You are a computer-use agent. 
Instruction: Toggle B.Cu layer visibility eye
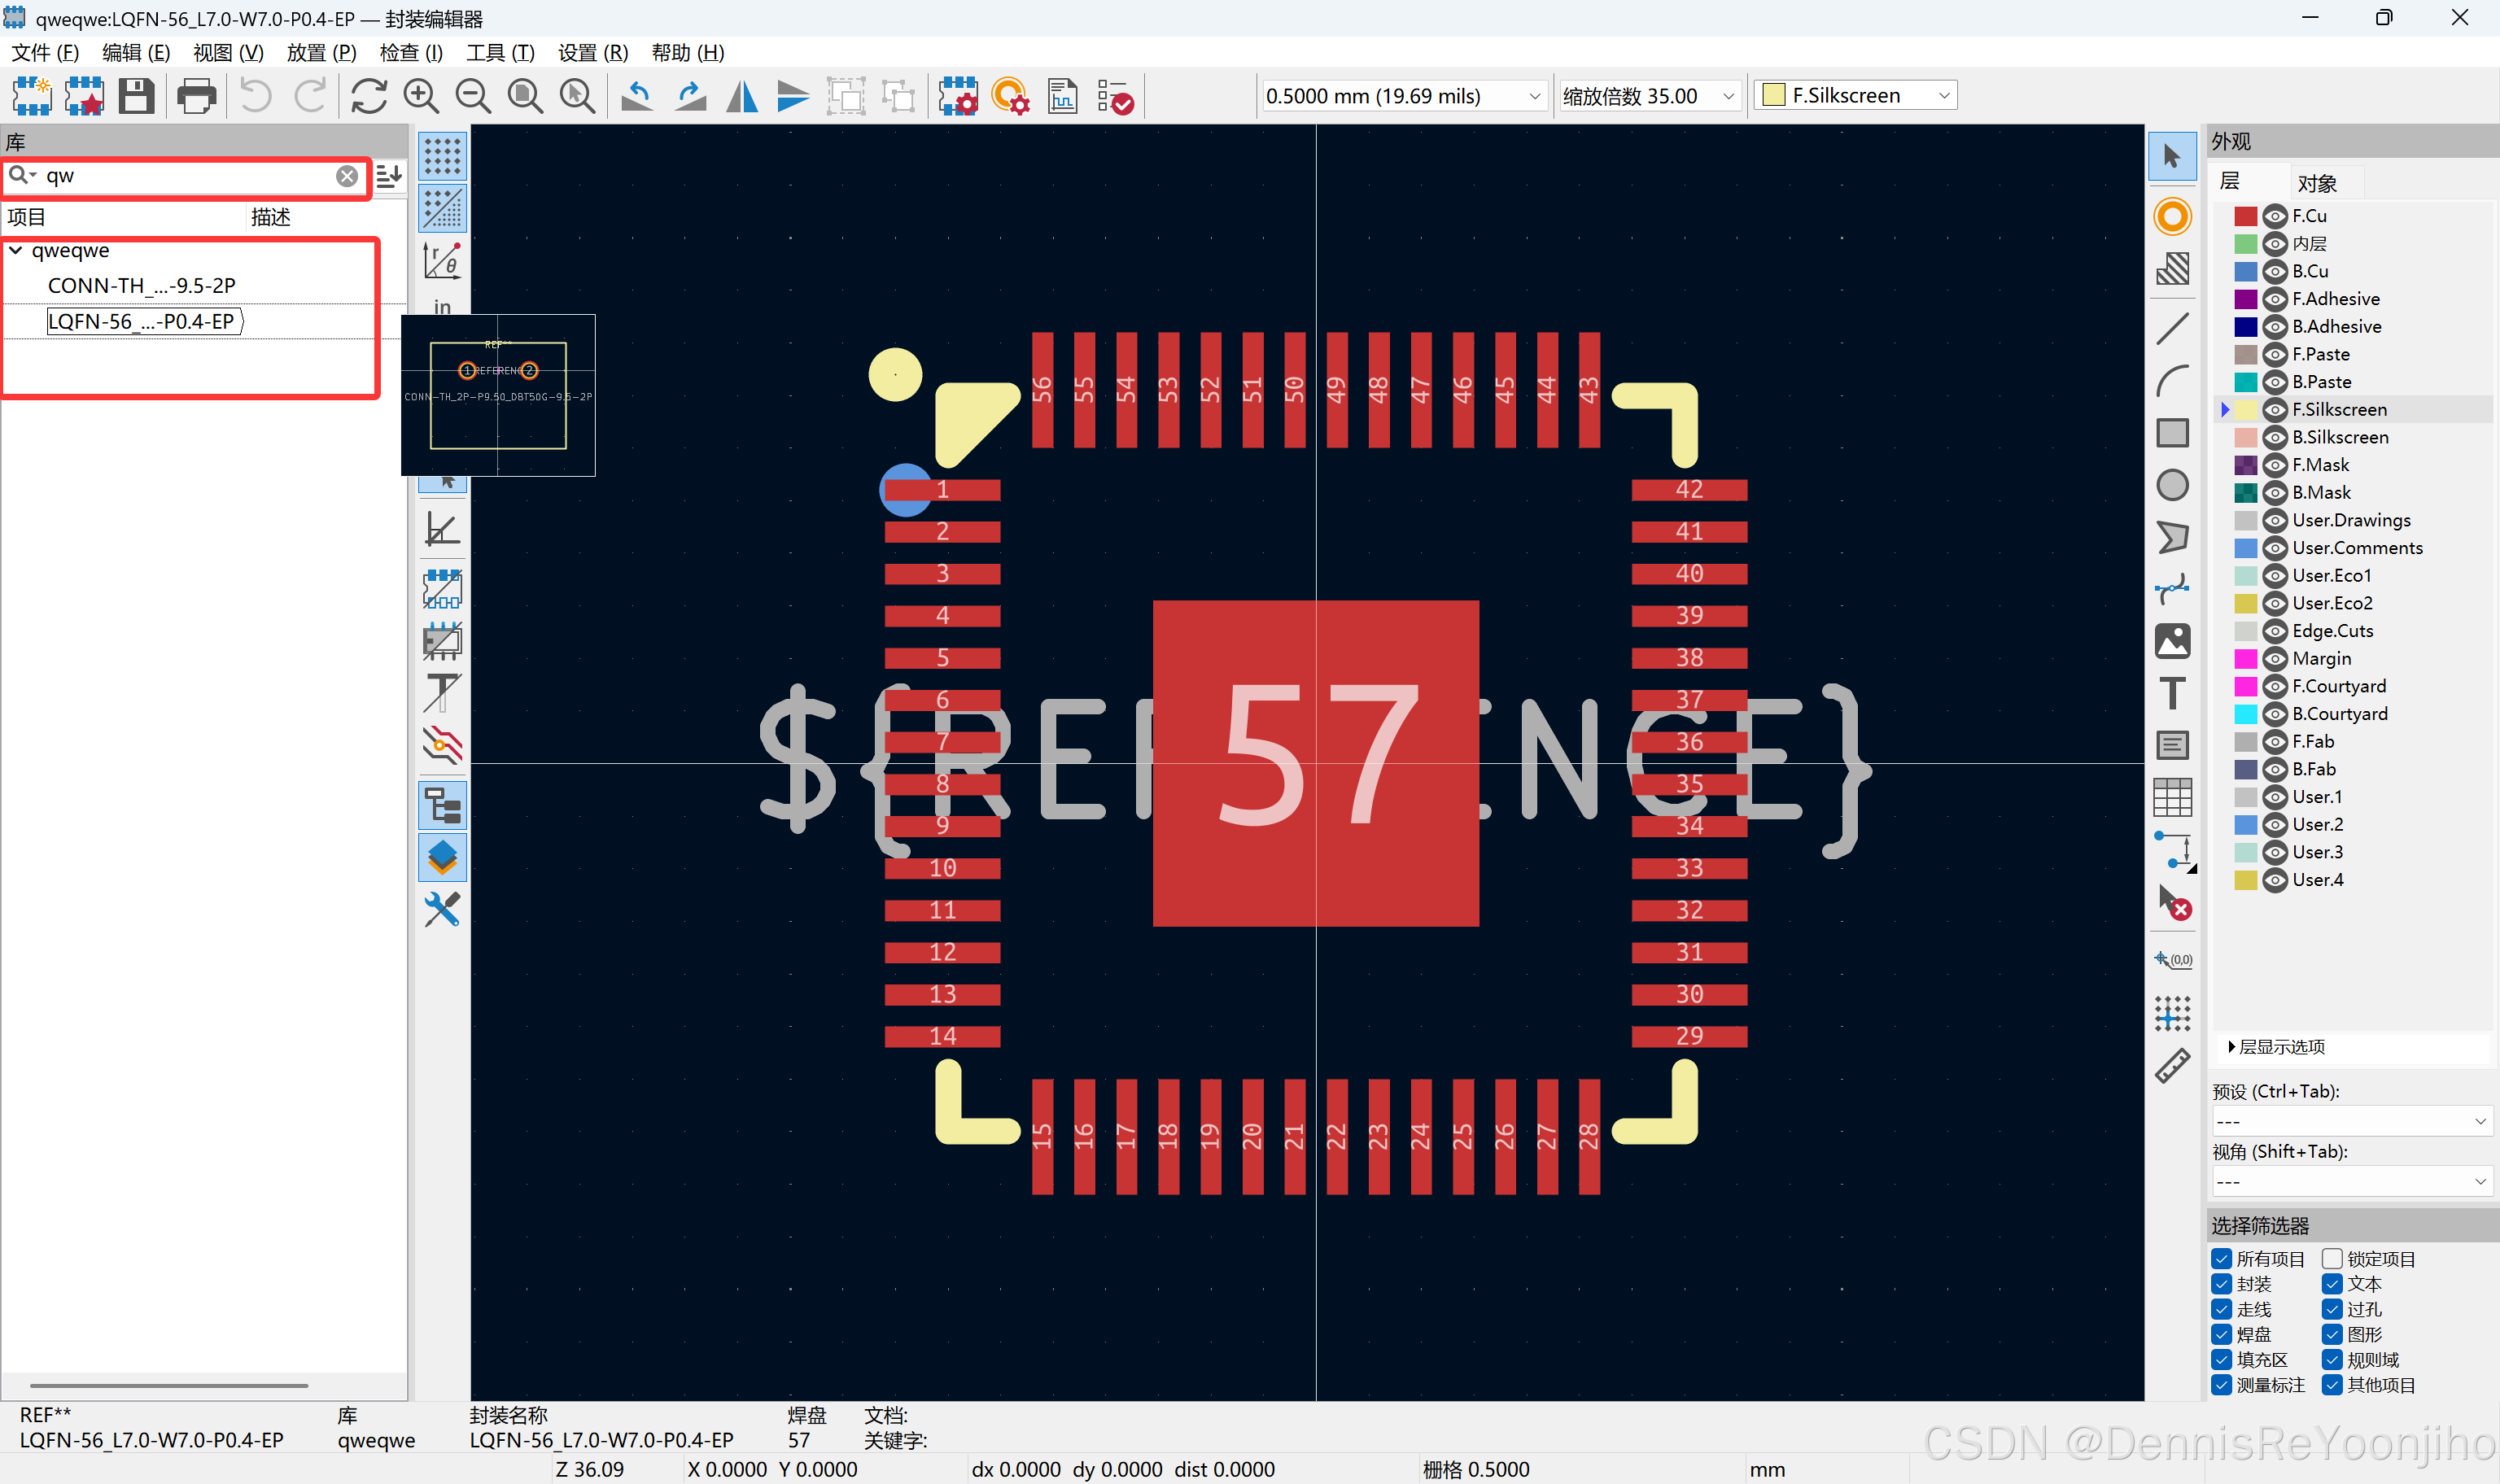[2275, 271]
